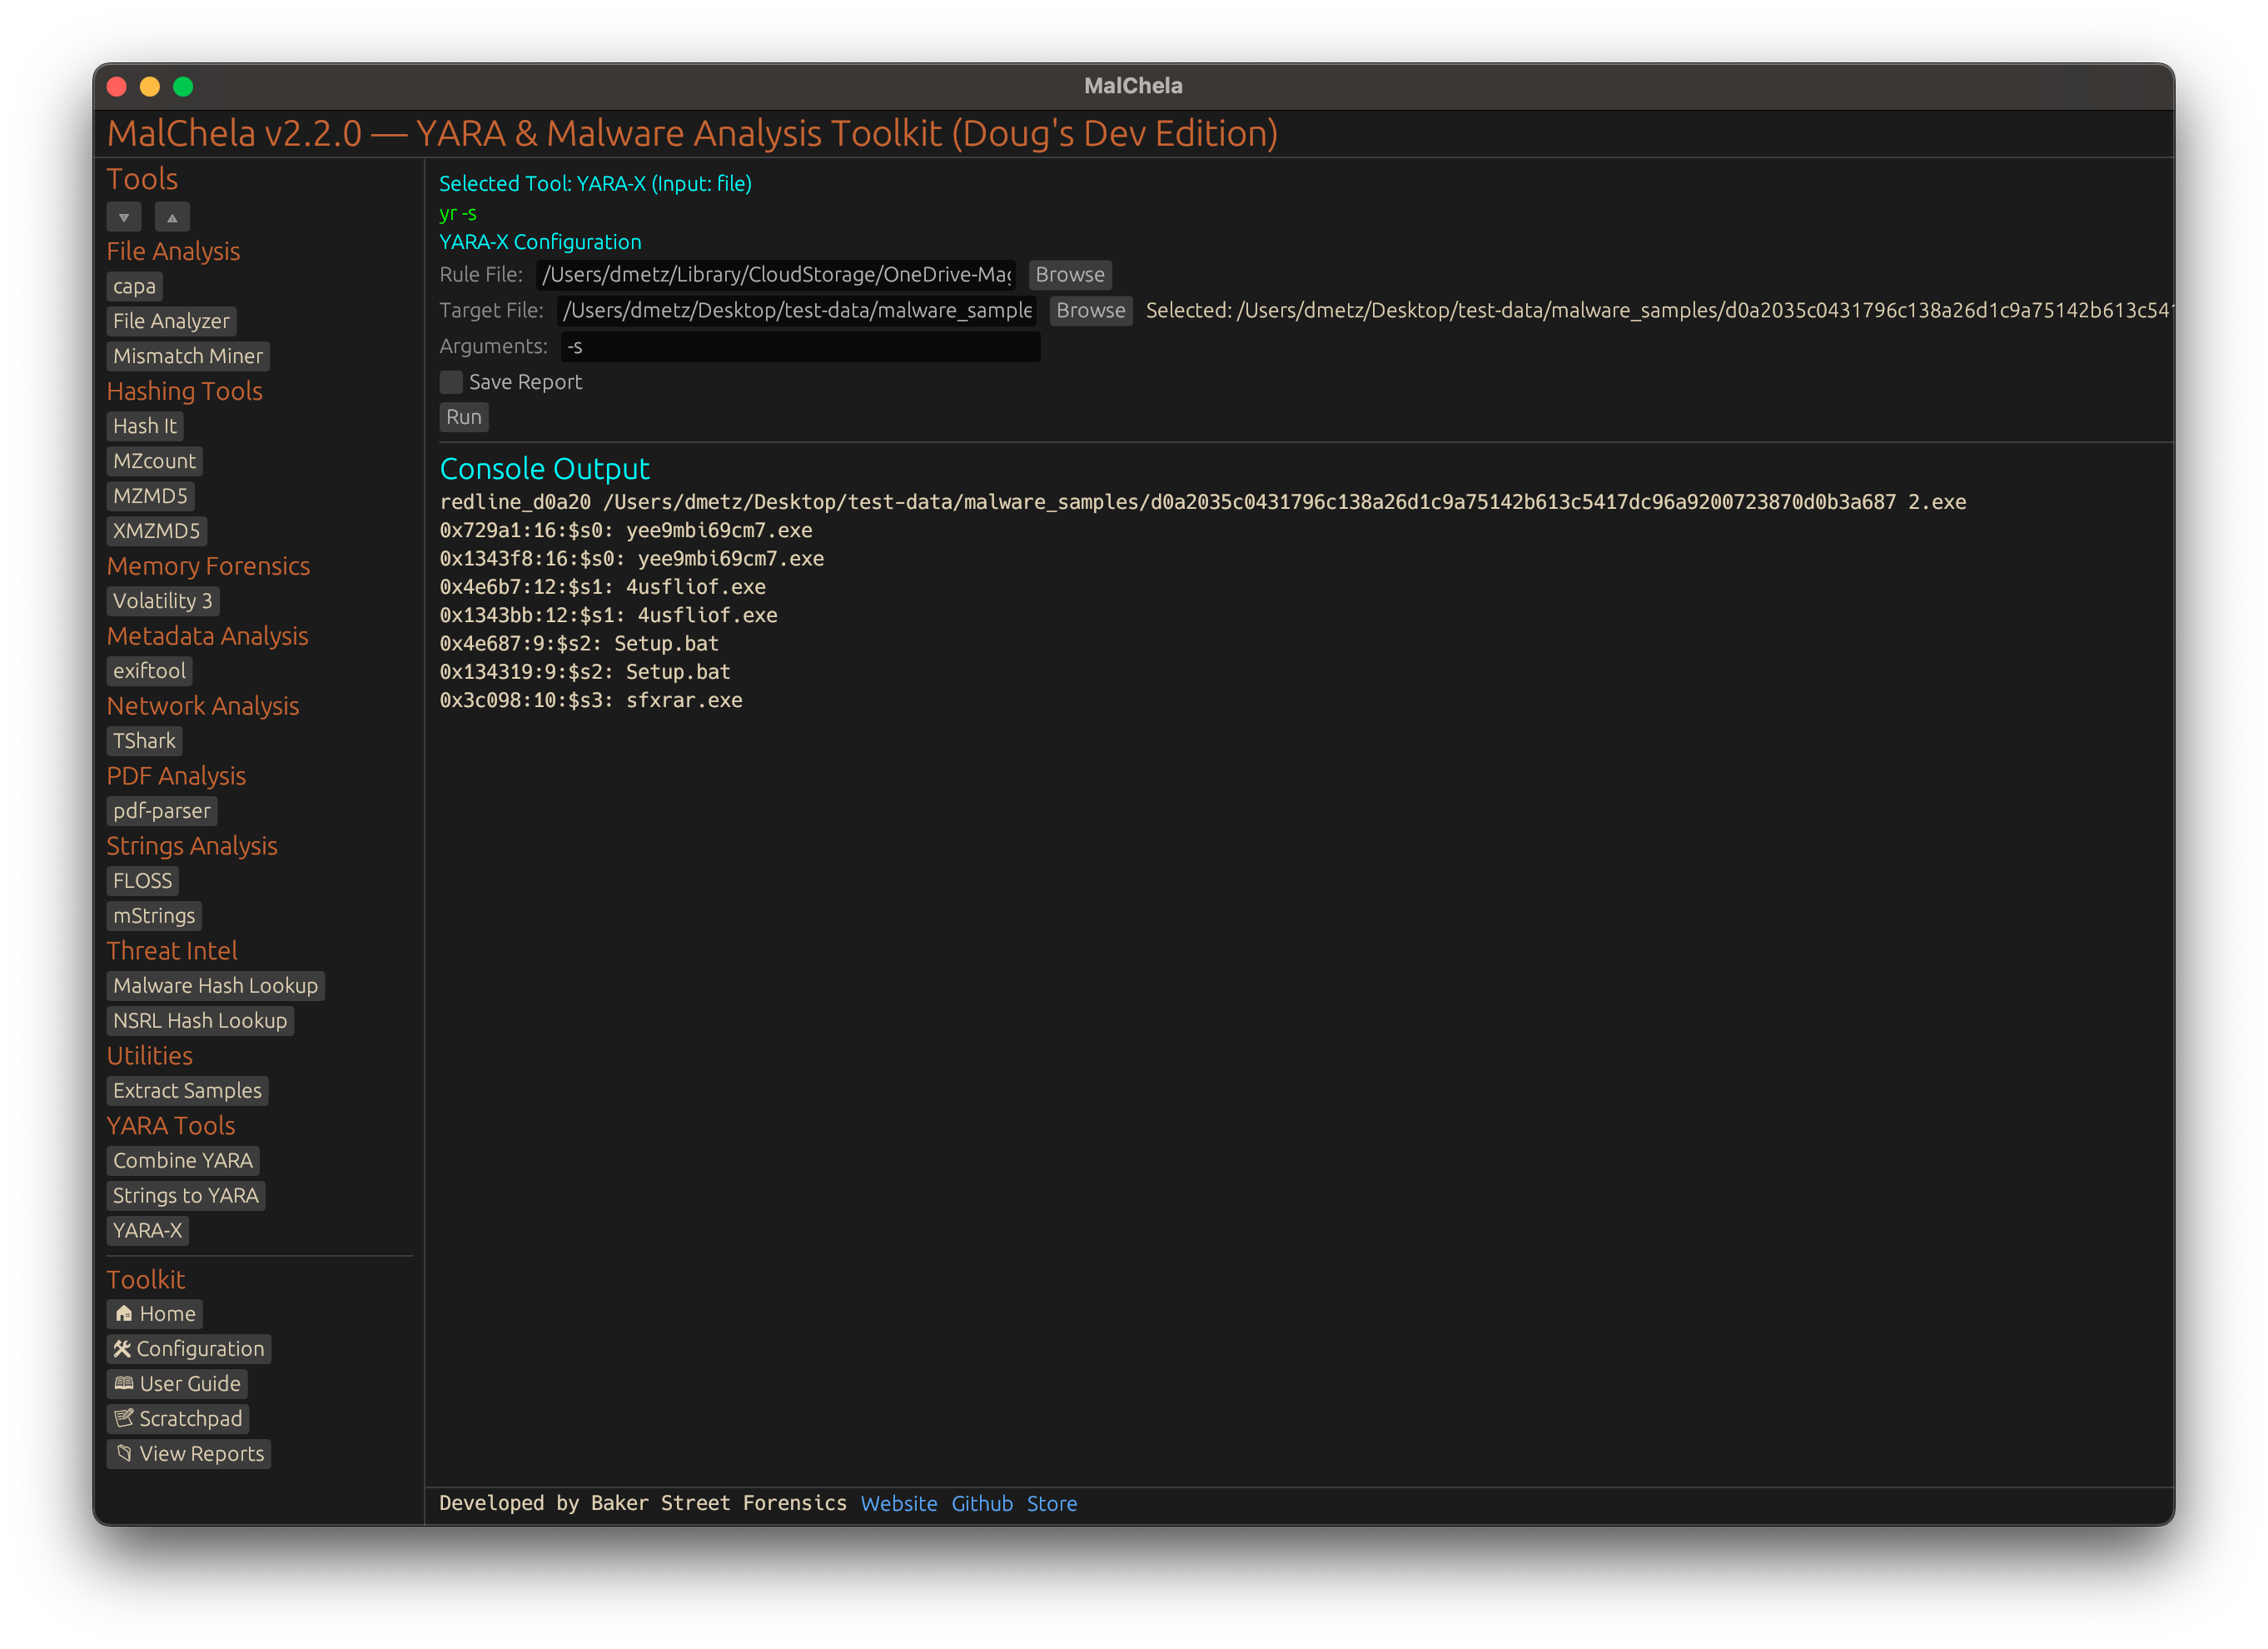This screenshot has width=2268, height=1649.
Task: Open Configuration with the tools icon
Action: tap(189, 1350)
